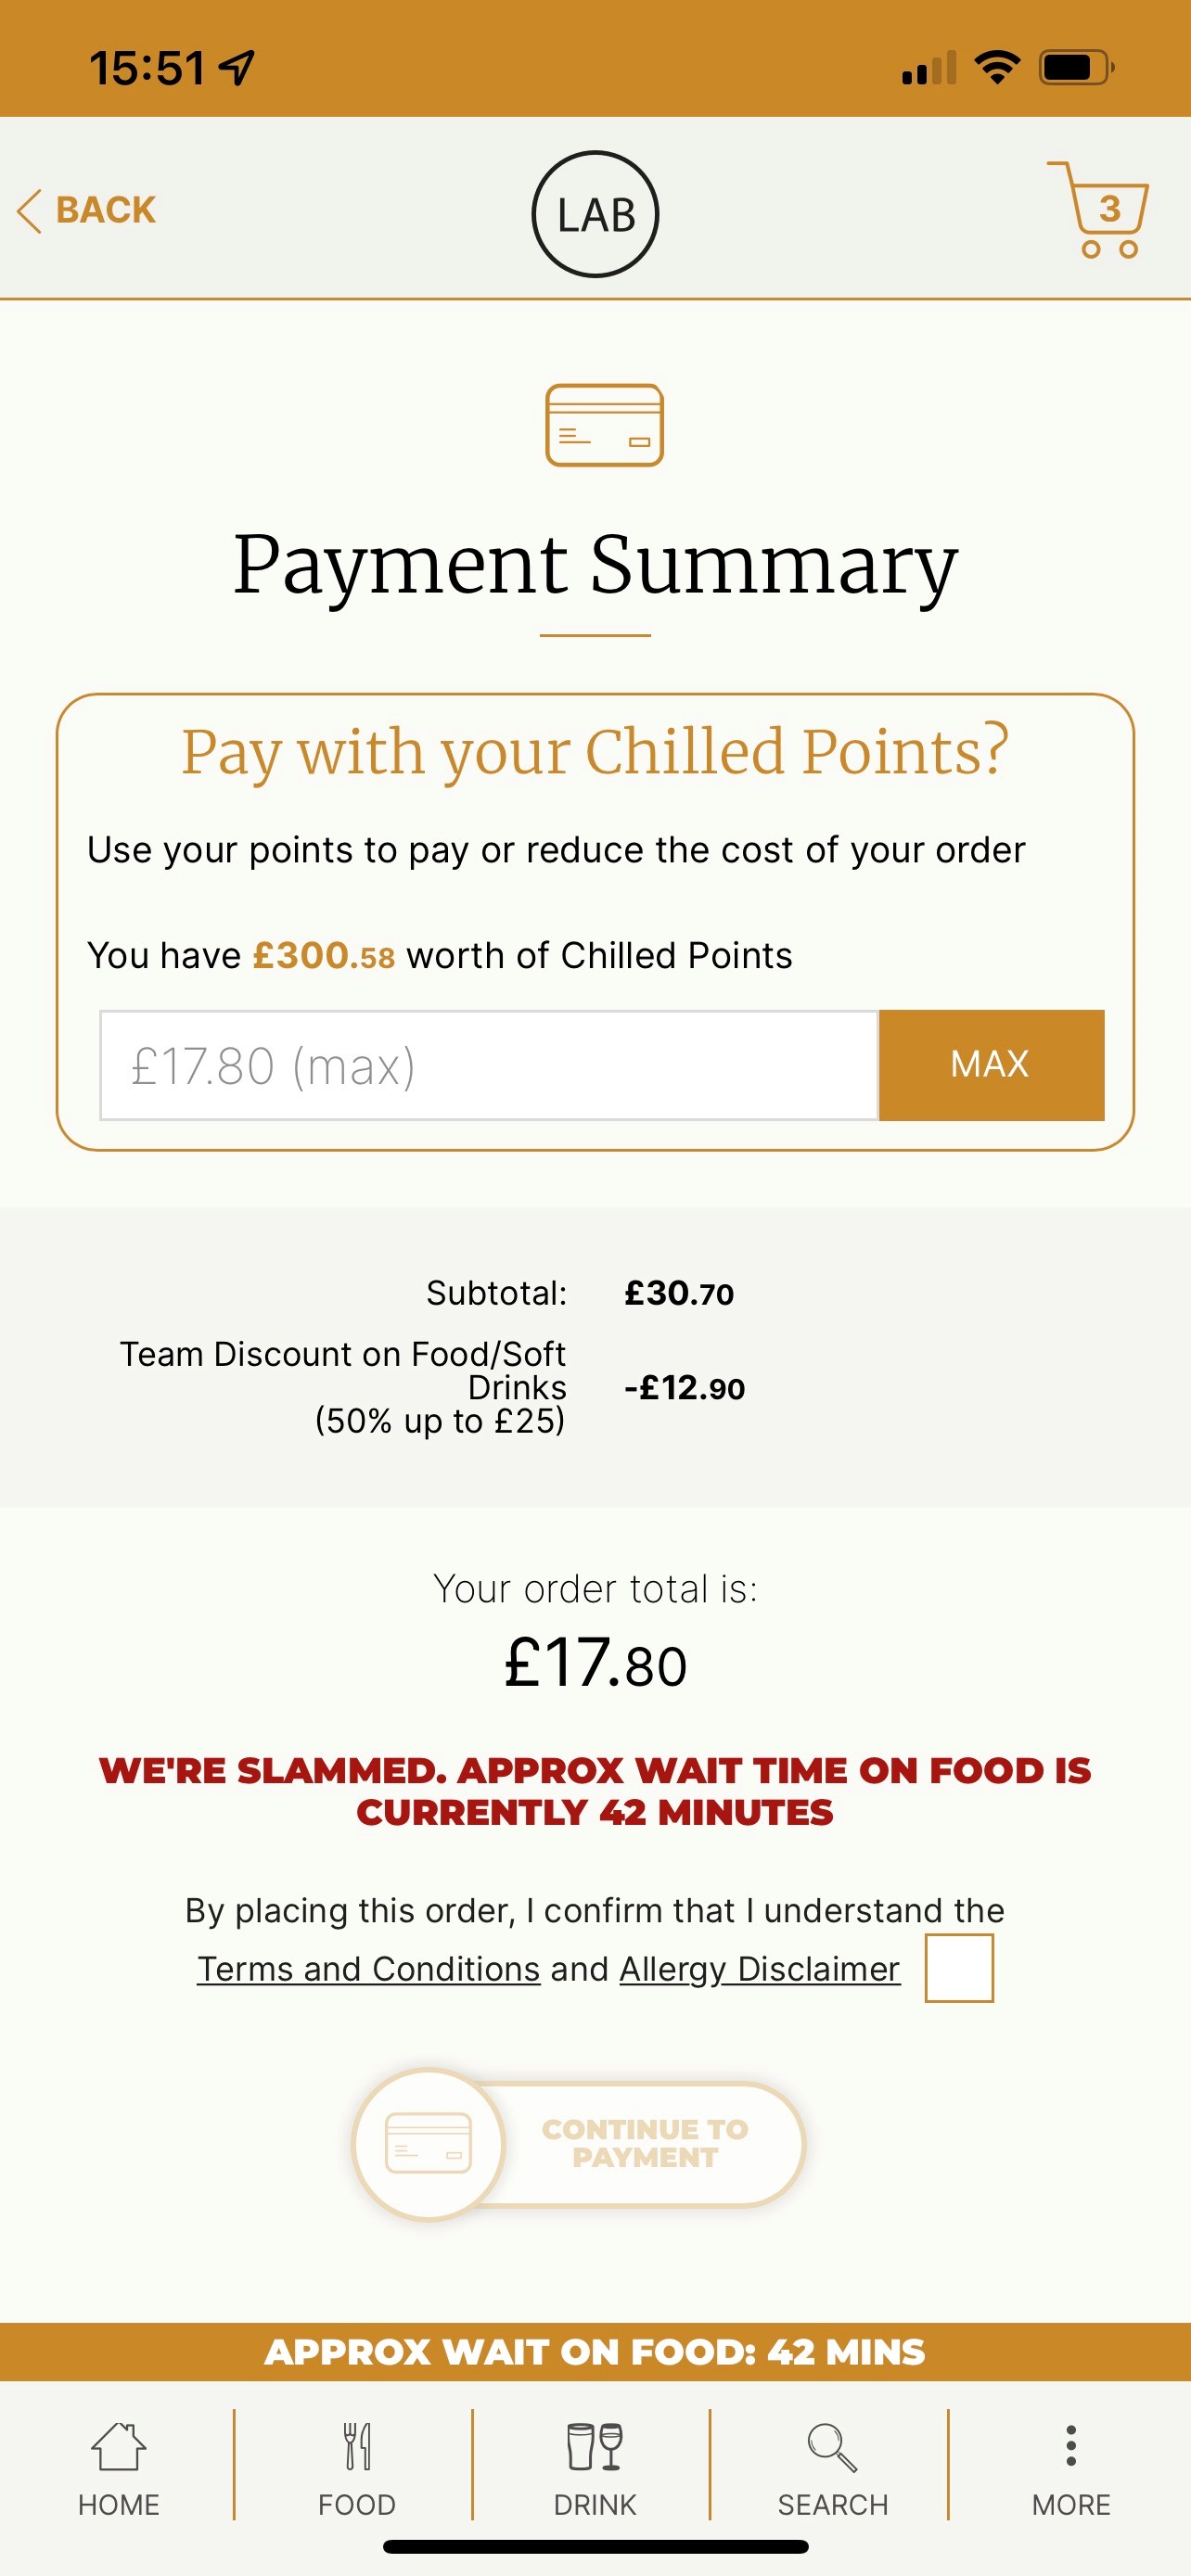Tick the terms and allergy confirmation checkbox
This screenshot has width=1191, height=2576.
pos(958,1967)
